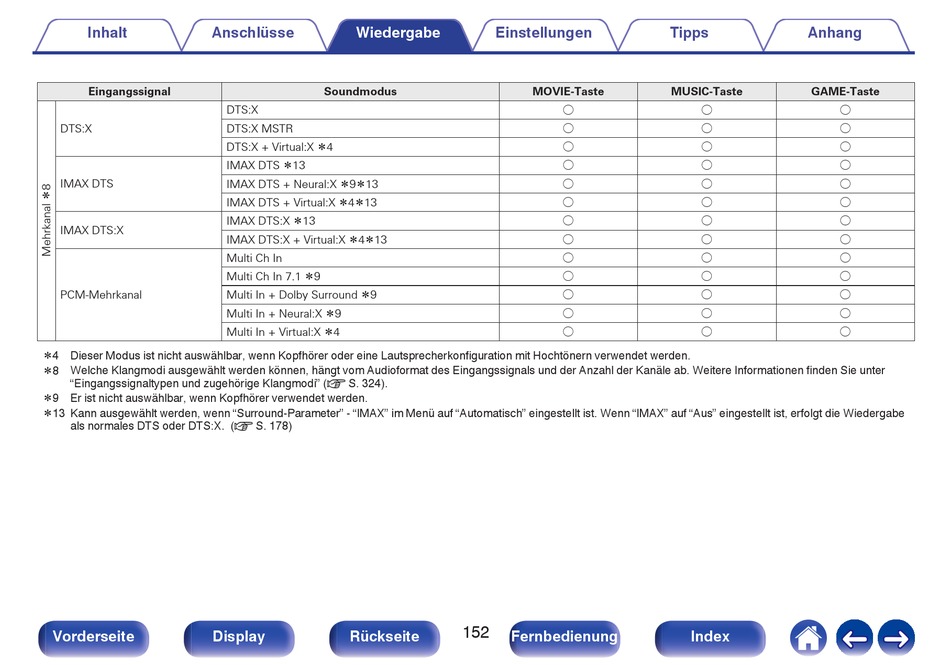Click the Multi Ch In 7.1 cell

tap(360, 276)
